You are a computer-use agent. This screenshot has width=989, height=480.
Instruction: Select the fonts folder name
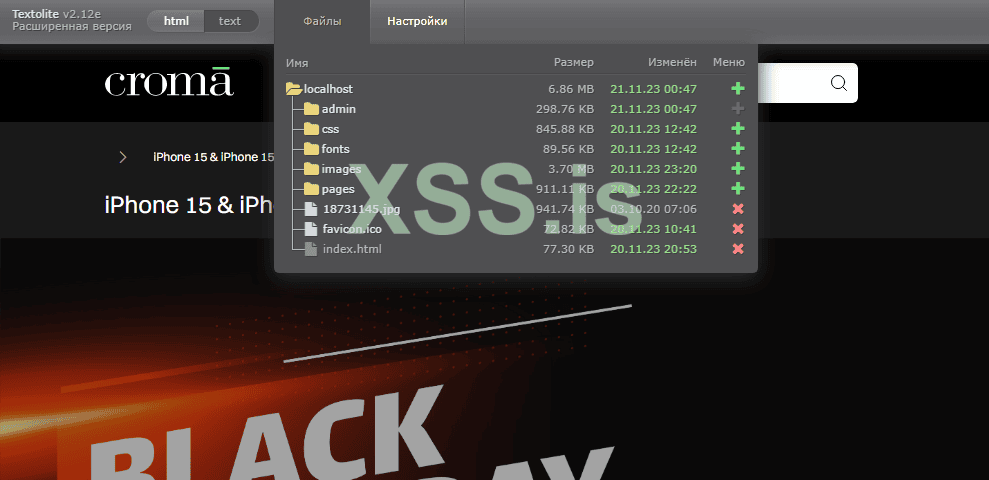[x=336, y=149]
